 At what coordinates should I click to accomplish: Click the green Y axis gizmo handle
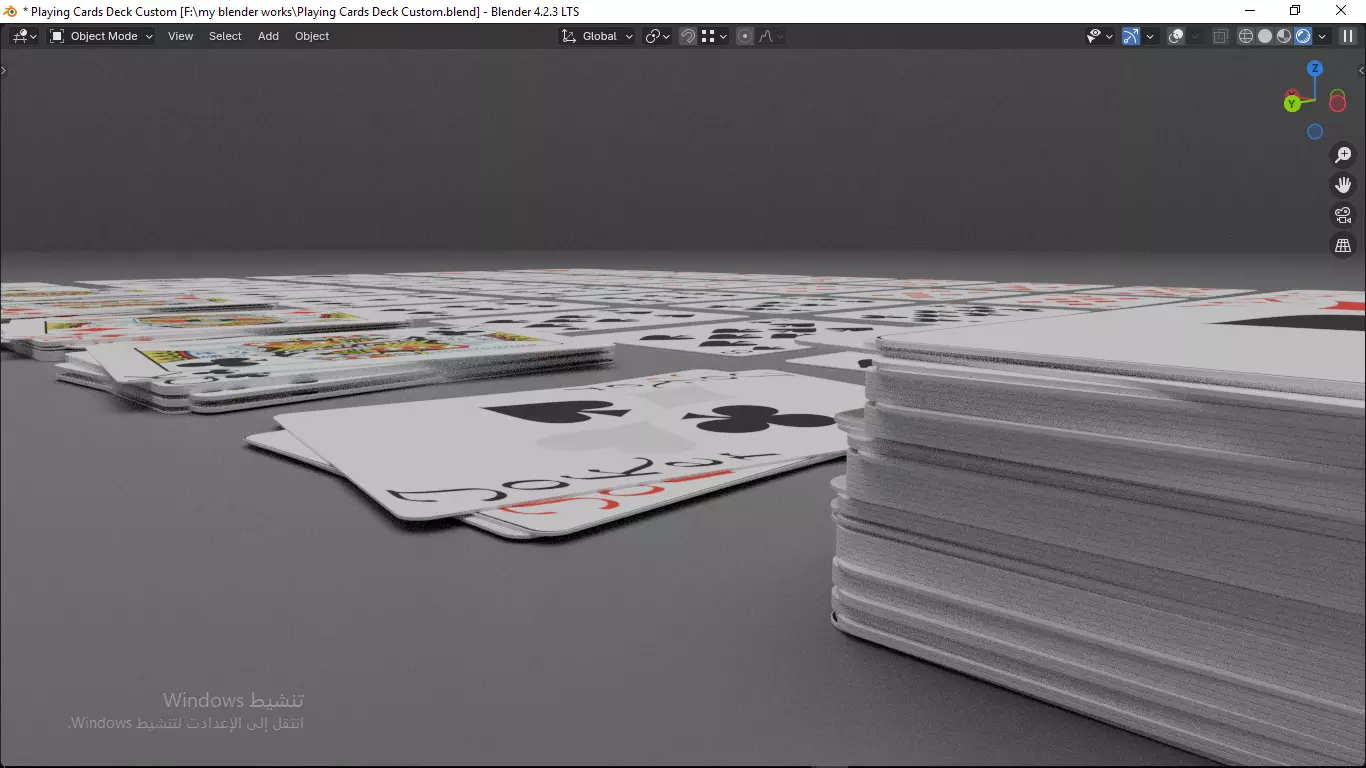point(1292,104)
